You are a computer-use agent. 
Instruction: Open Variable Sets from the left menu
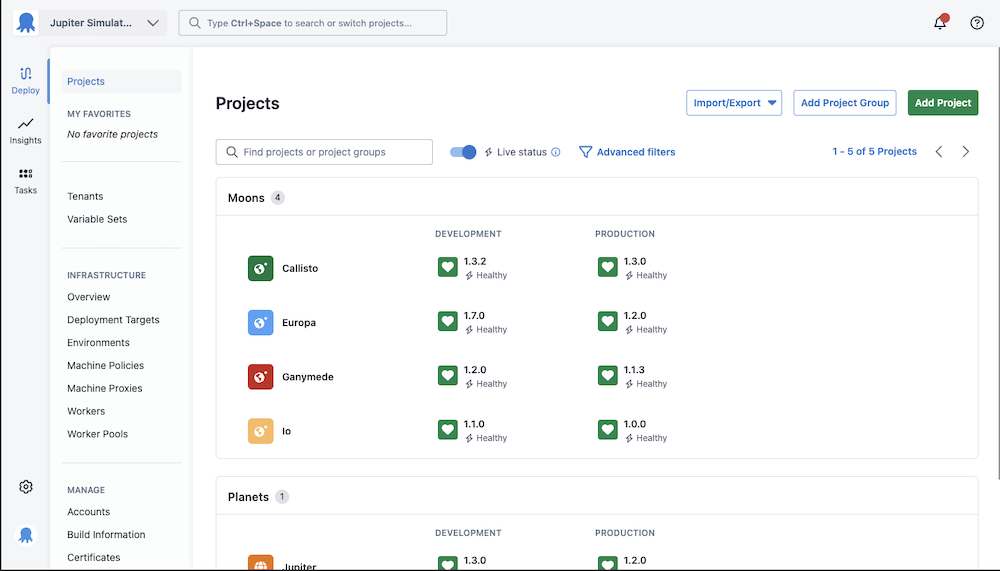tap(97, 219)
